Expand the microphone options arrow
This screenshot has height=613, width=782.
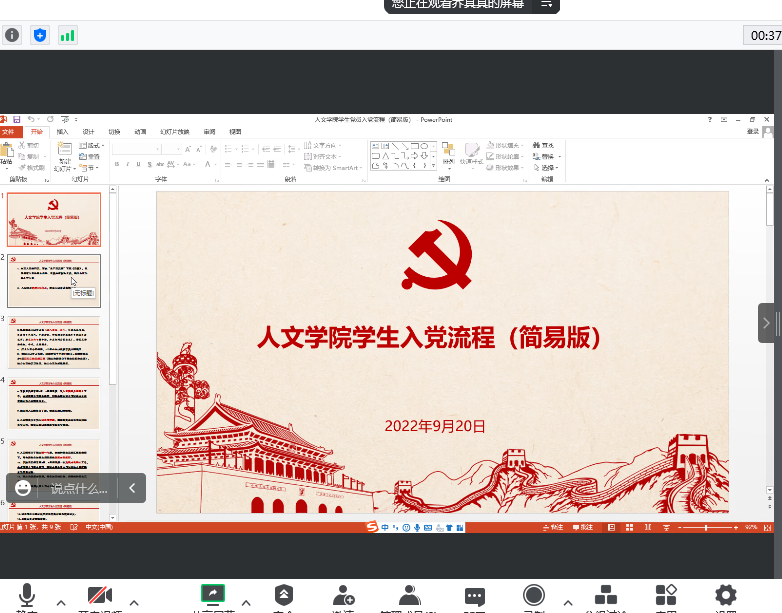(61, 602)
